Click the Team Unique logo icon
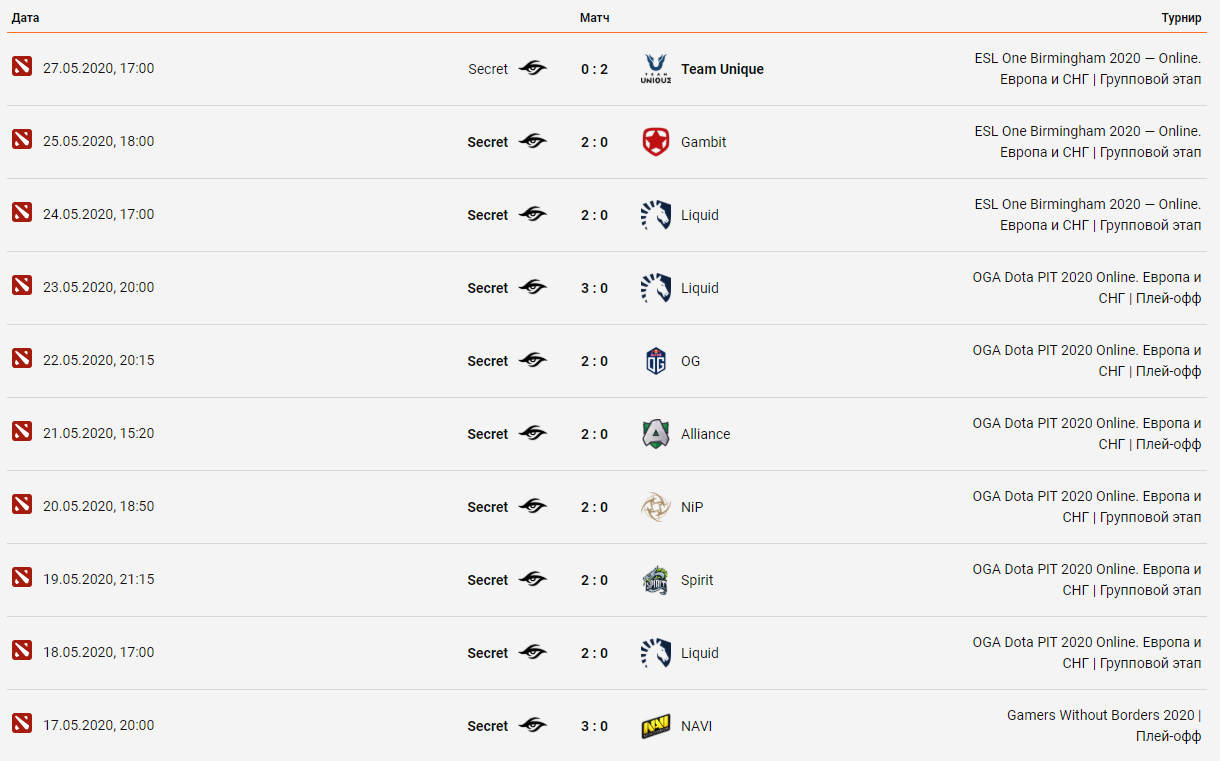 [x=656, y=69]
